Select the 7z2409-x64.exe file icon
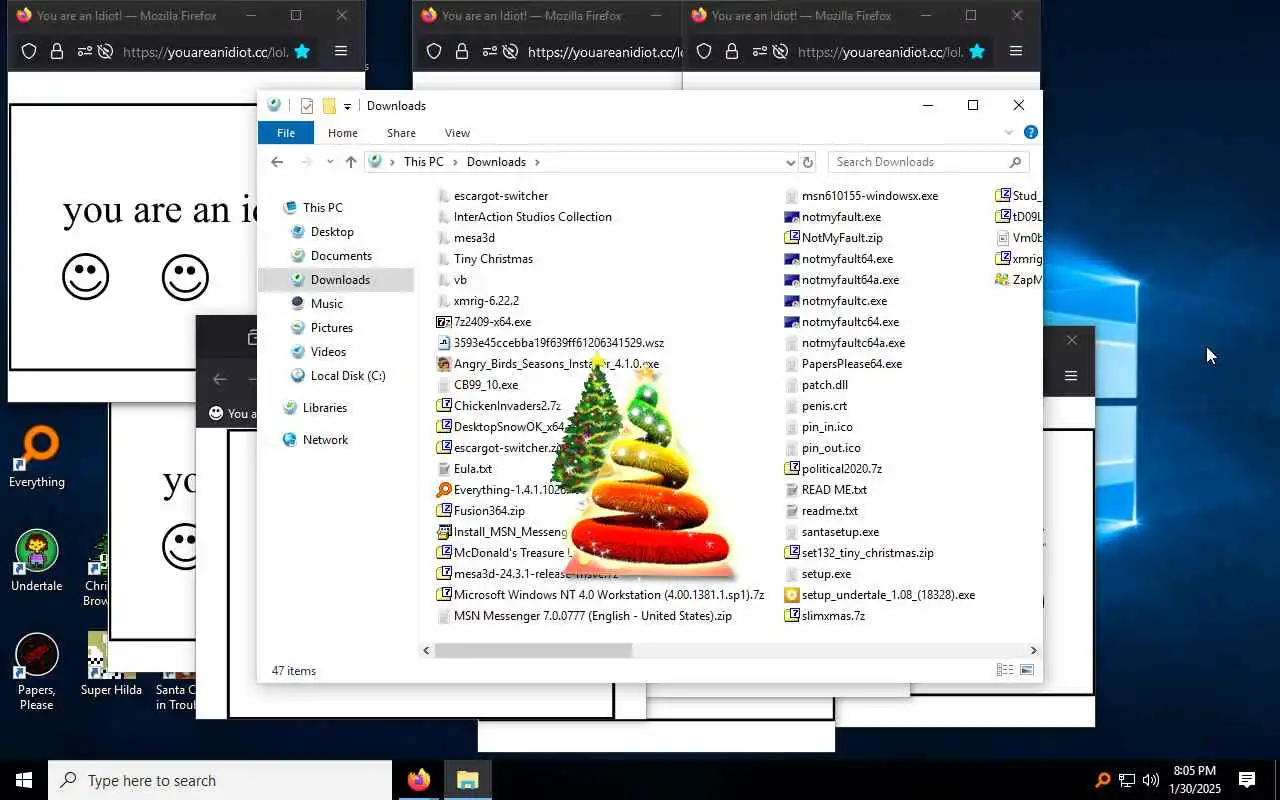This screenshot has width=1280, height=800. coord(444,322)
